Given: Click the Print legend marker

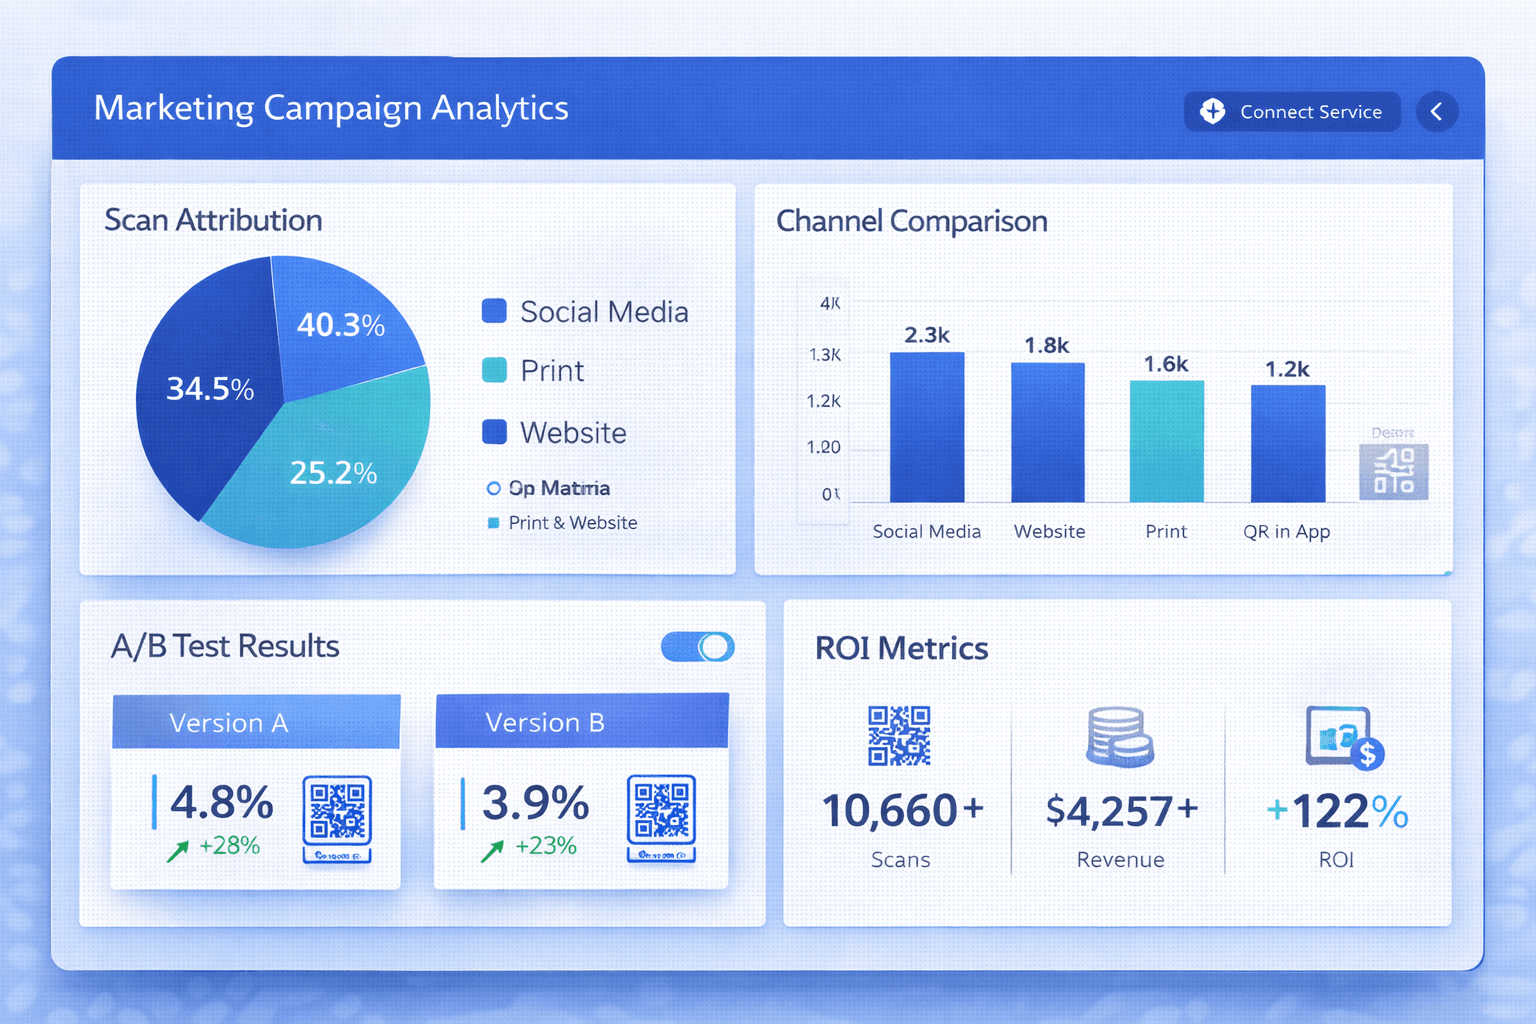Looking at the screenshot, I should (494, 370).
